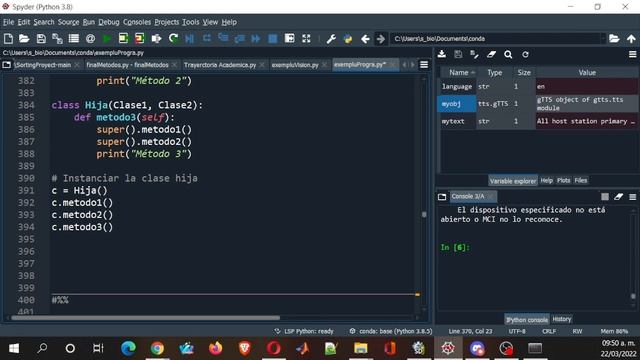640x360 pixels.
Task: Click Save data as icon in Variable explorer
Action: point(474,54)
